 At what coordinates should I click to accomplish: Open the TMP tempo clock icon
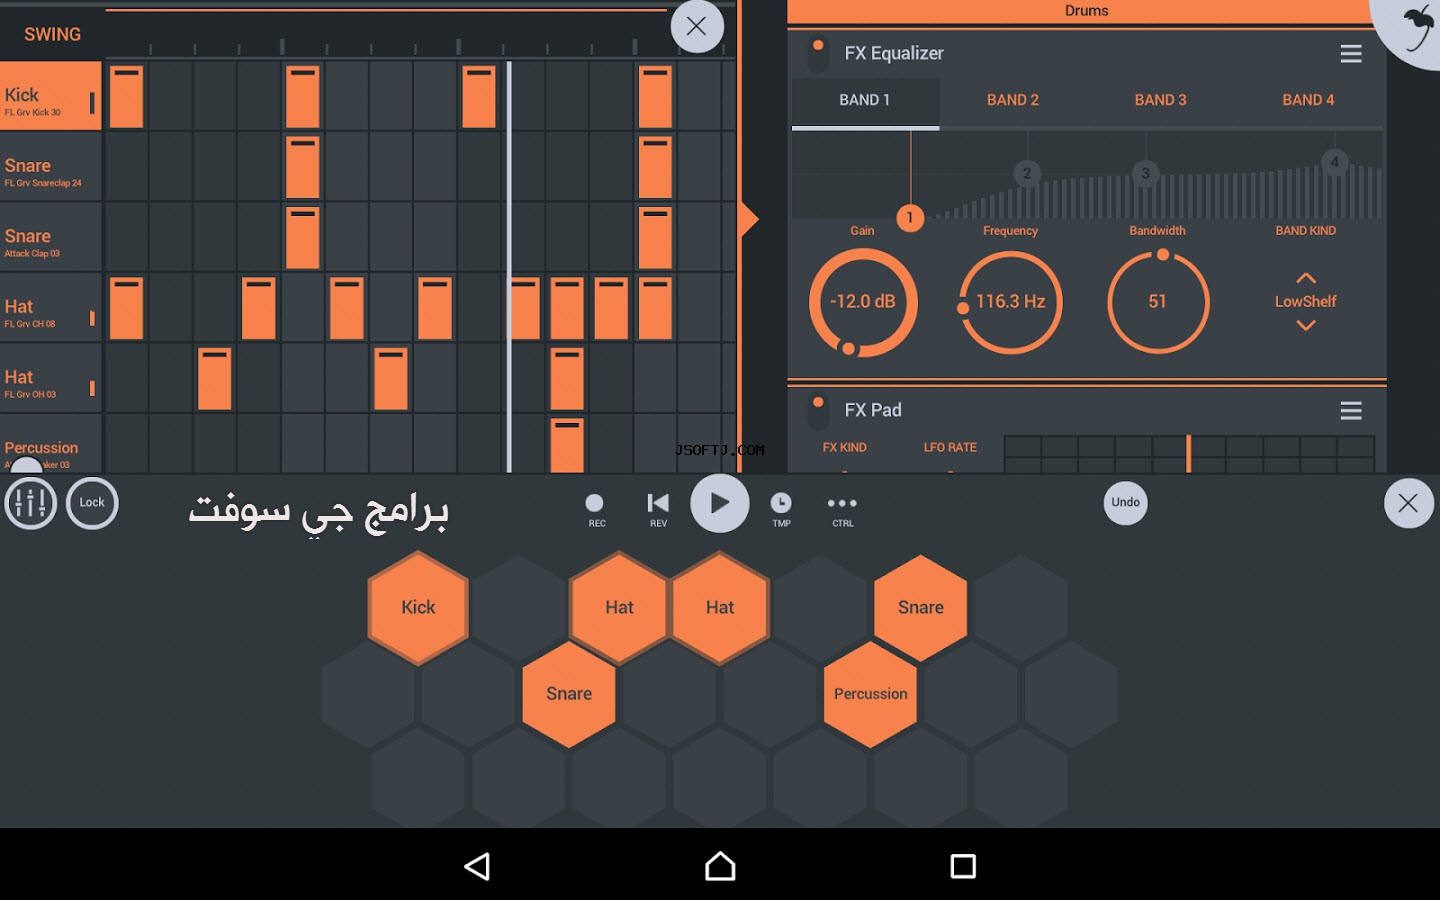[781, 509]
